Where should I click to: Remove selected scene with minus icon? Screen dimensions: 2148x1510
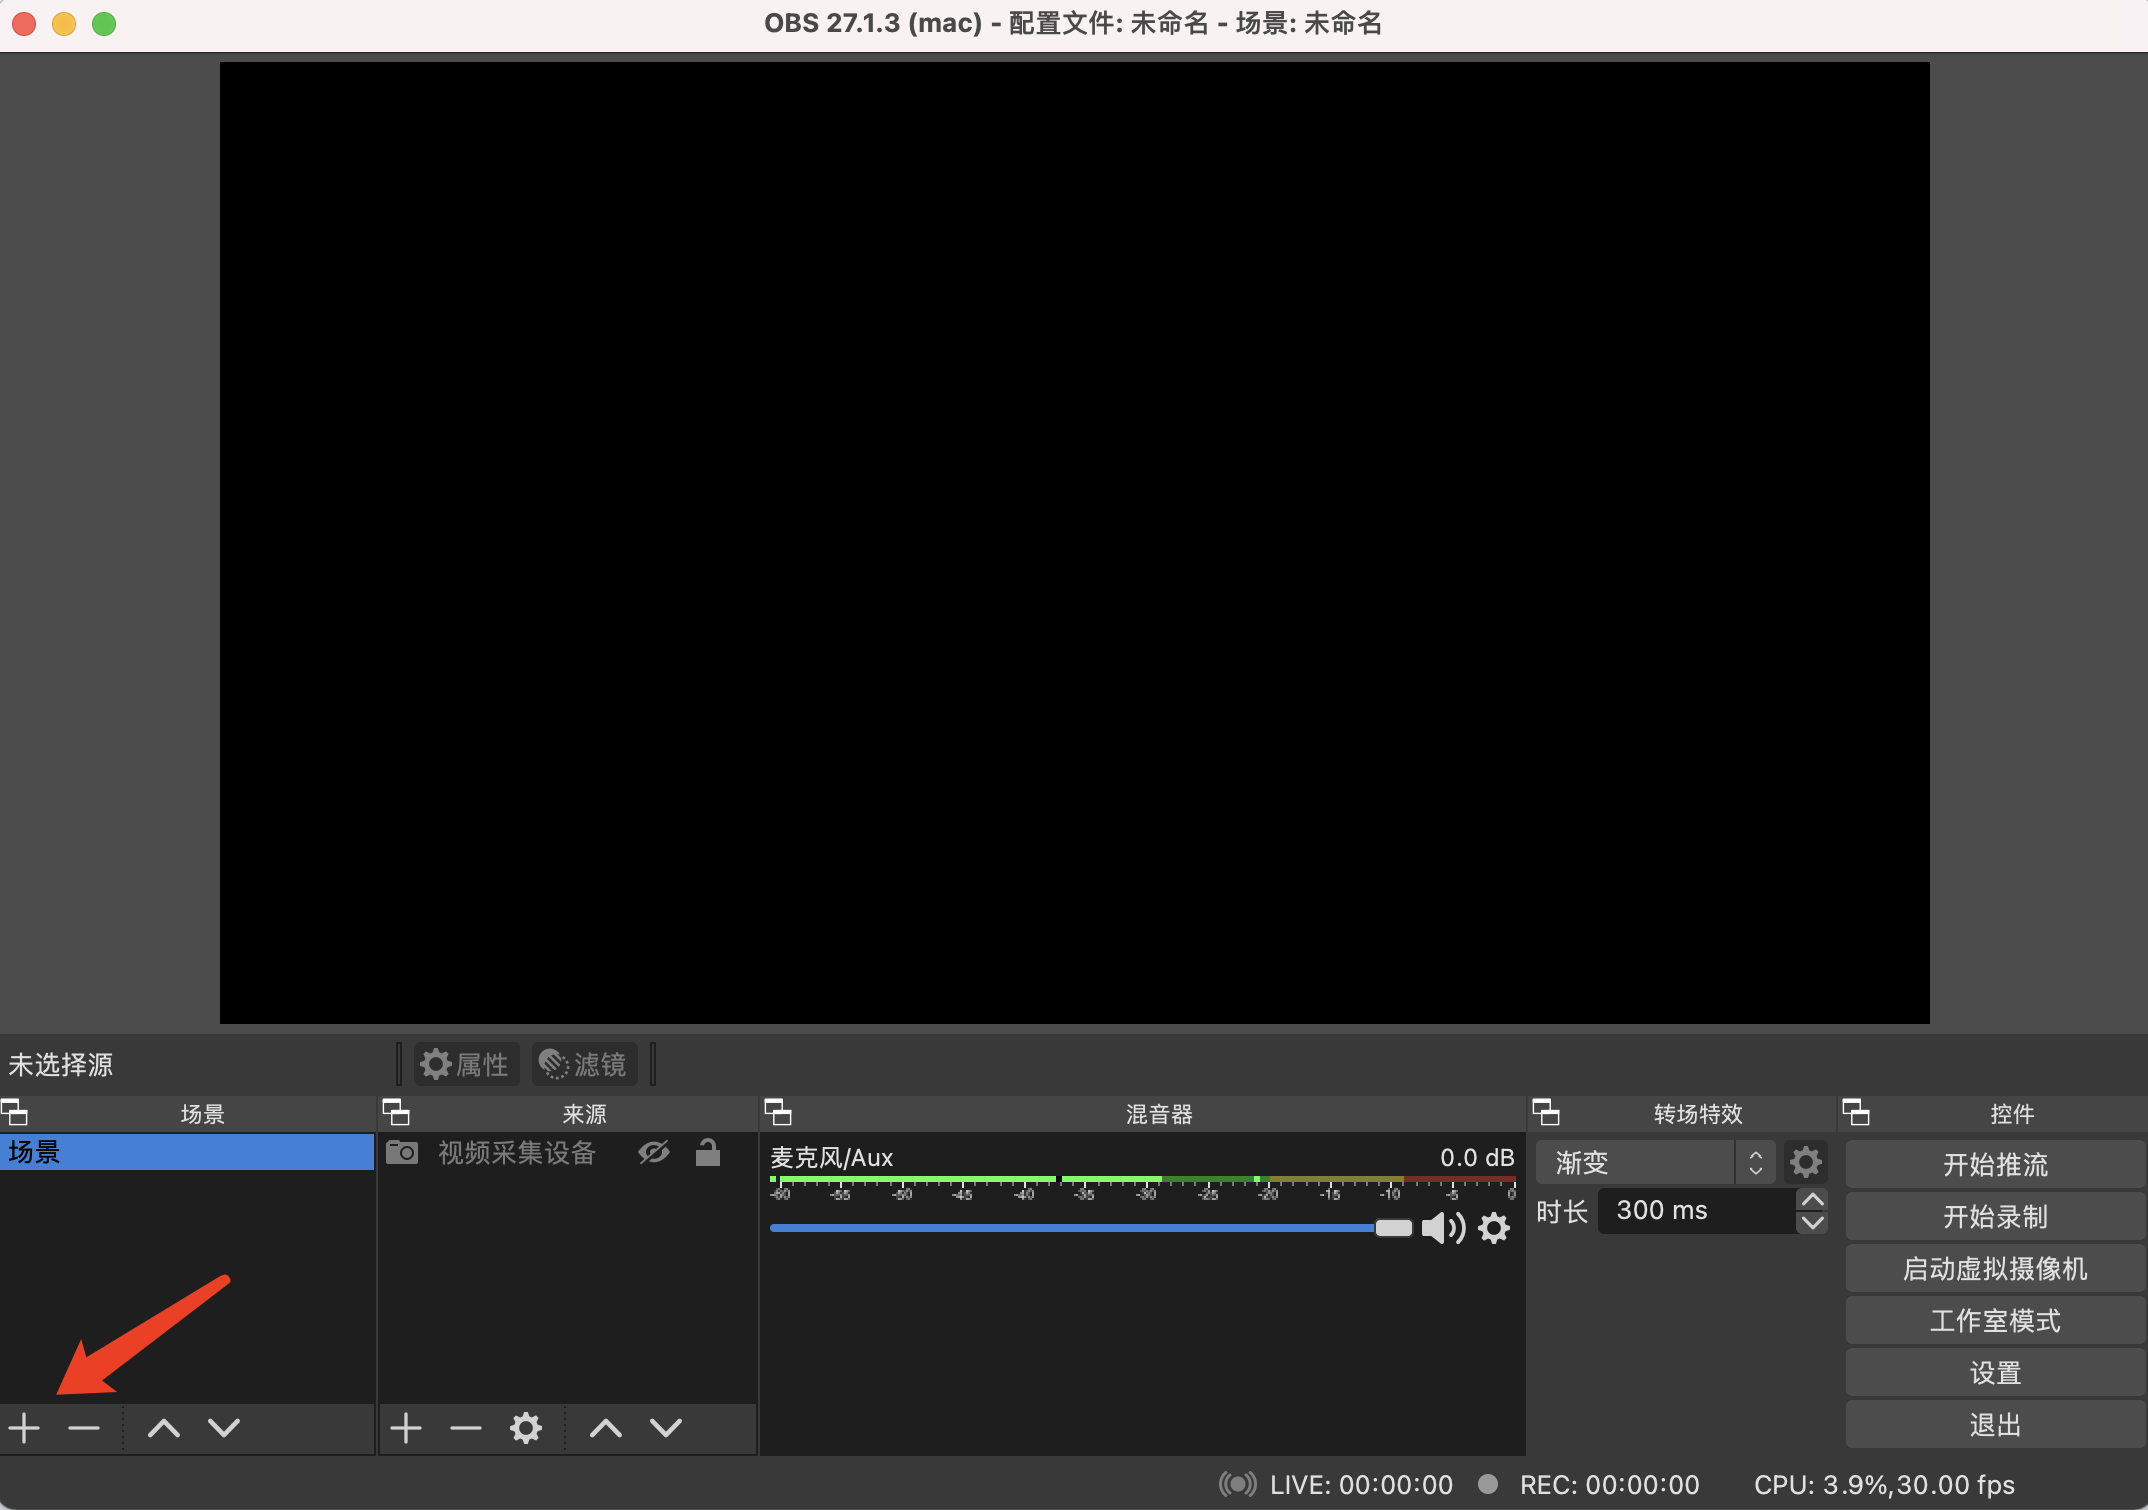click(x=84, y=1427)
